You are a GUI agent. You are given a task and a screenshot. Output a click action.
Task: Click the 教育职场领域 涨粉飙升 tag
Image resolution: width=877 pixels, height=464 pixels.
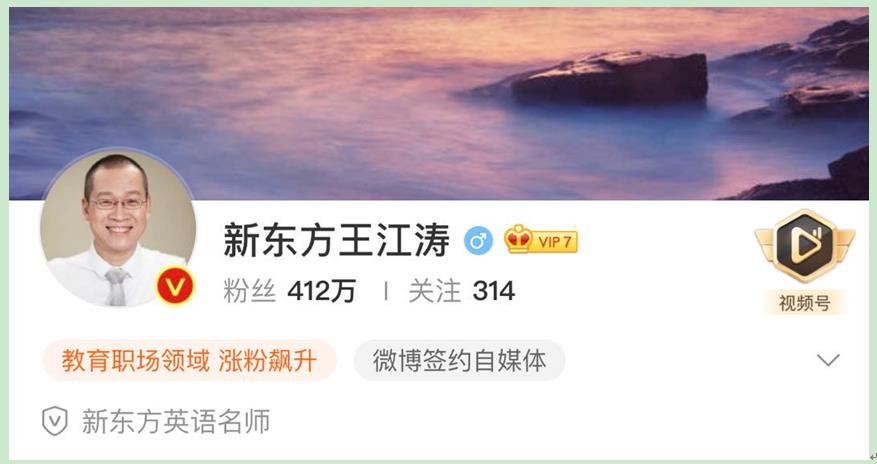(x=190, y=361)
